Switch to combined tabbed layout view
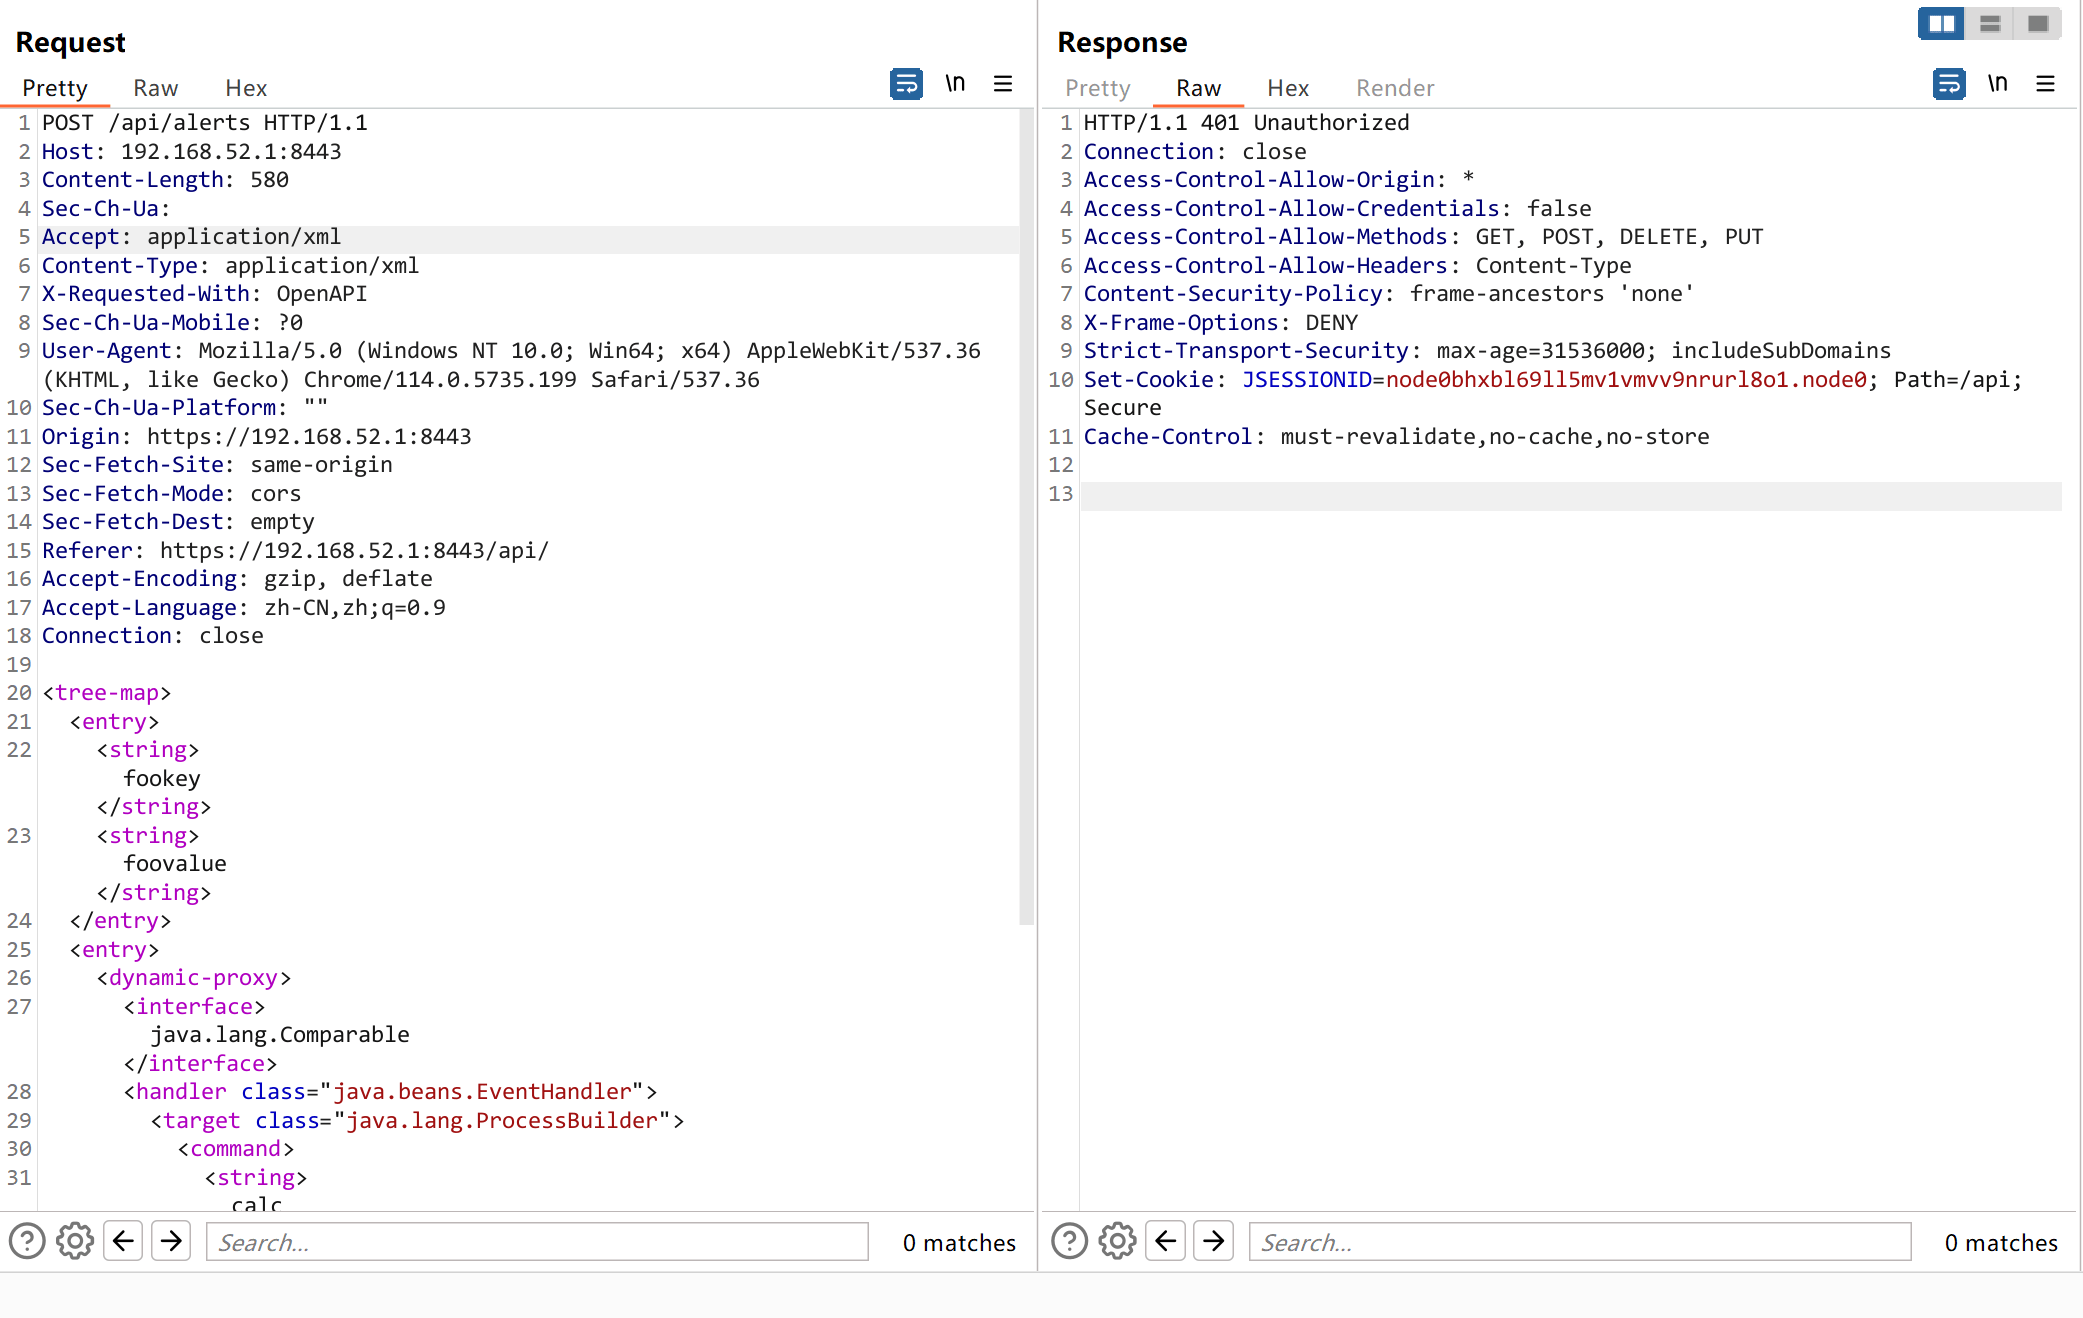The width and height of the screenshot is (2083, 1318). click(2038, 23)
